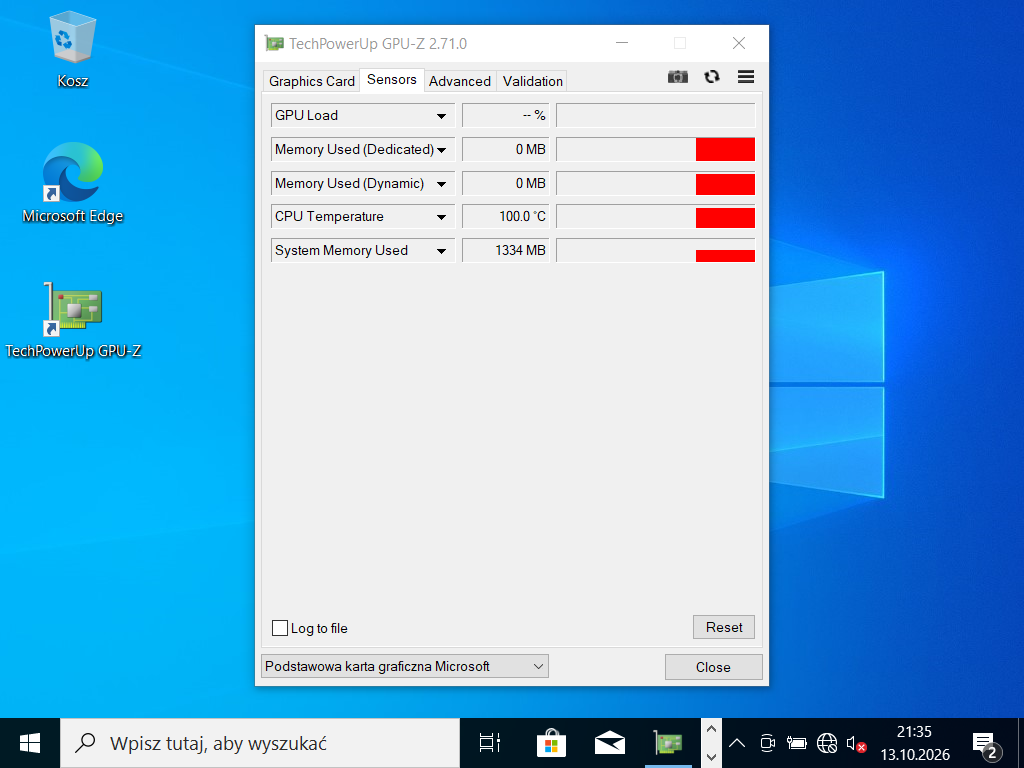Click the battery tray icon
The height and width of the screenshot is (768, 1024).
click(x=796, y=743)
